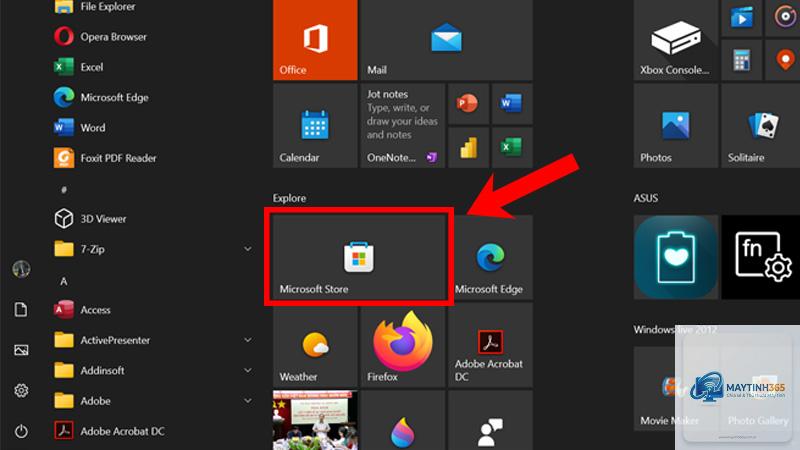Open the Office tile
The height and width of the screenshot is (450, 800).
point(315,39)
